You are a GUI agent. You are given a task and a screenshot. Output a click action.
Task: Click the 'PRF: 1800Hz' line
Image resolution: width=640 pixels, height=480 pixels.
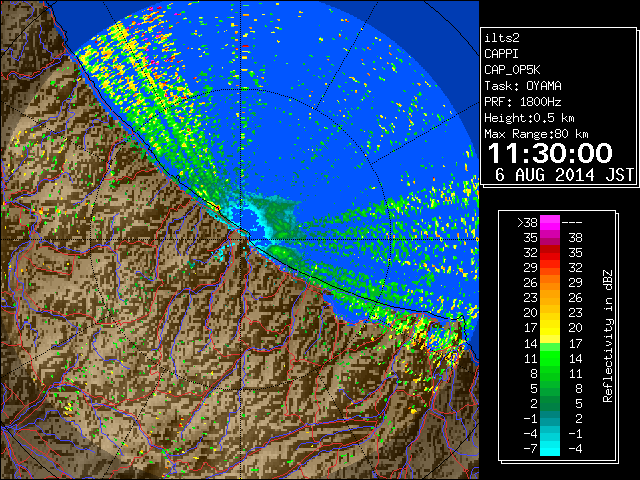tap(523, 102)
